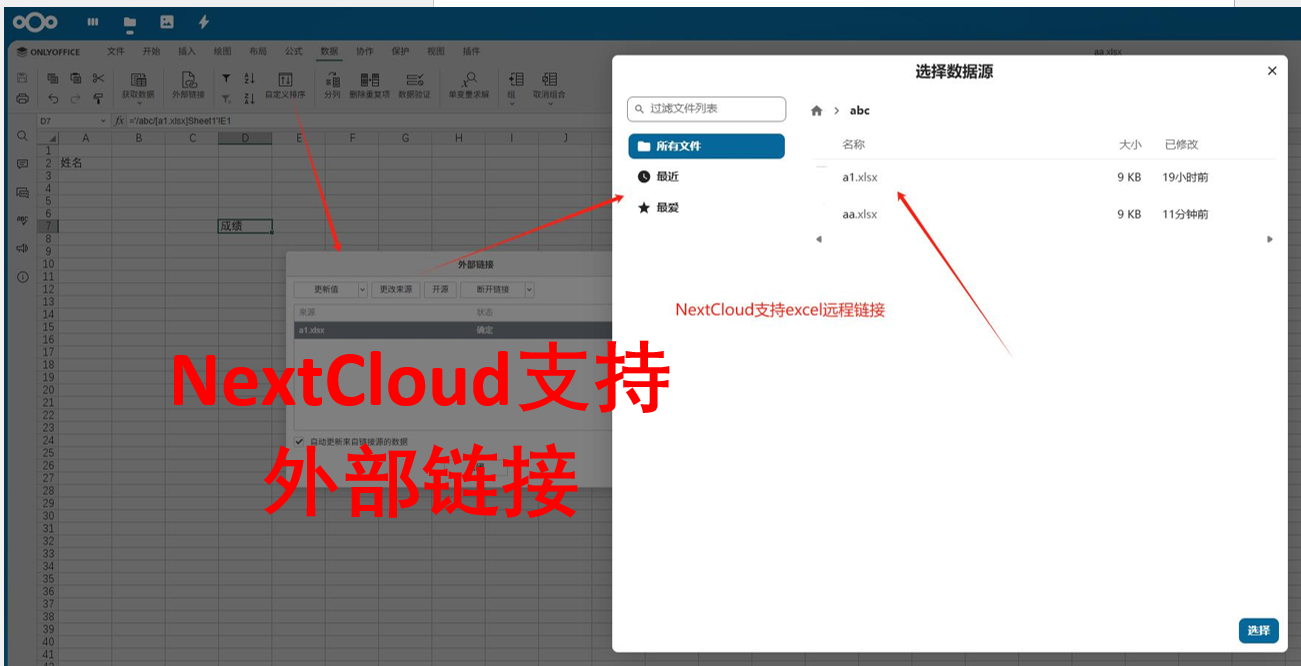
Task: Click the 分列 text to columns icon
Action: pos(332,80)
